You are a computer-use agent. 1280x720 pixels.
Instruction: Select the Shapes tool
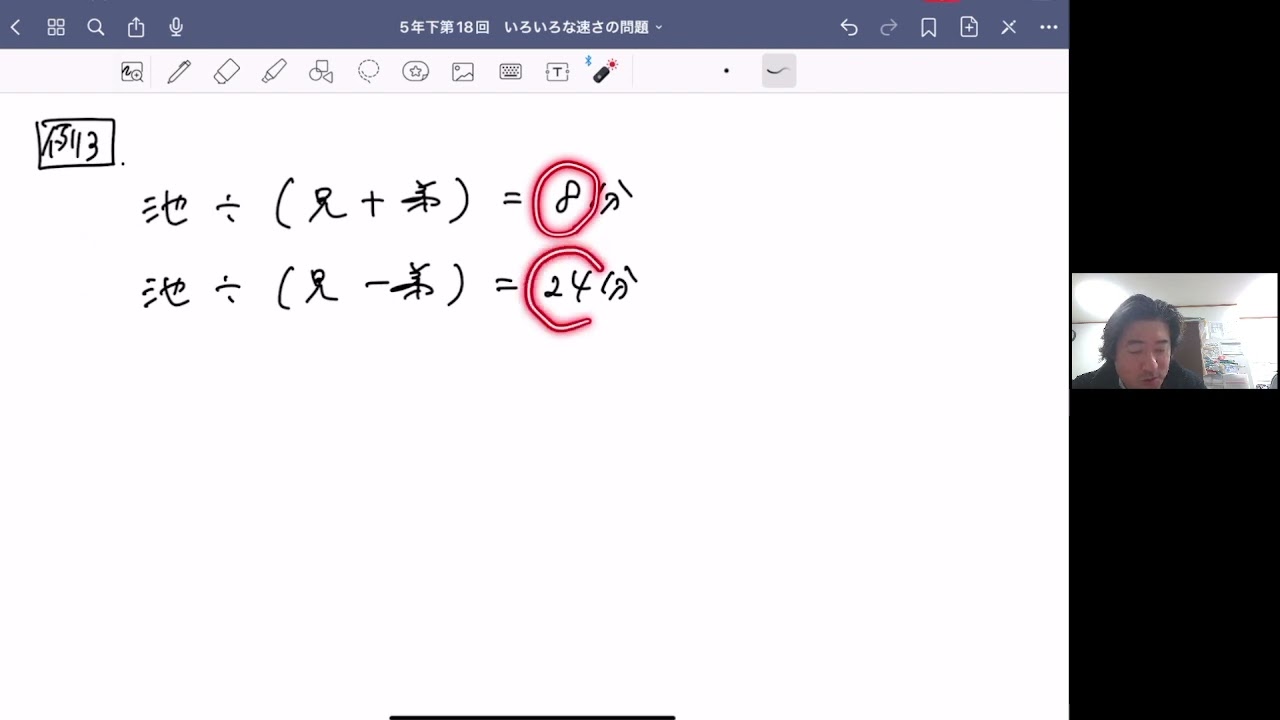[x=321, y=71]
